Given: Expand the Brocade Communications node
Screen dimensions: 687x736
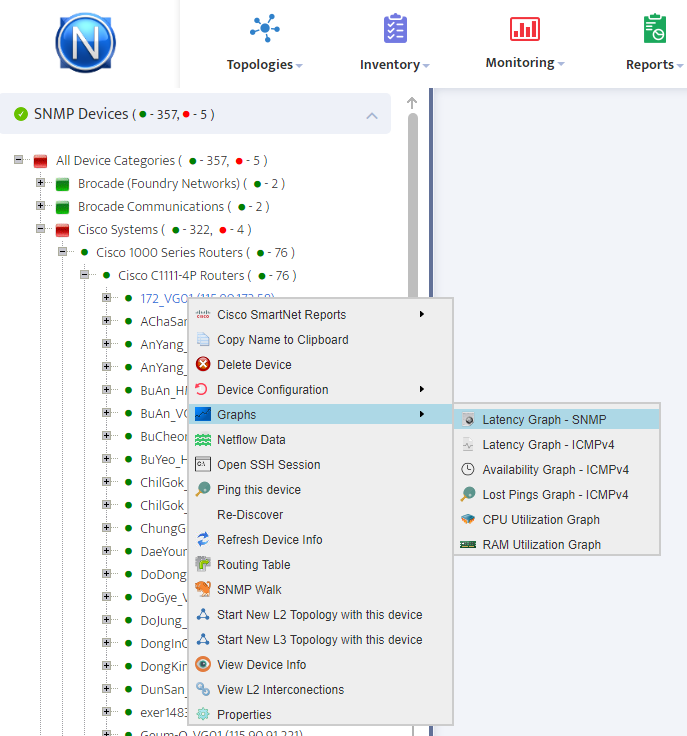Looking at the screenshot, I should coord(40,206).
